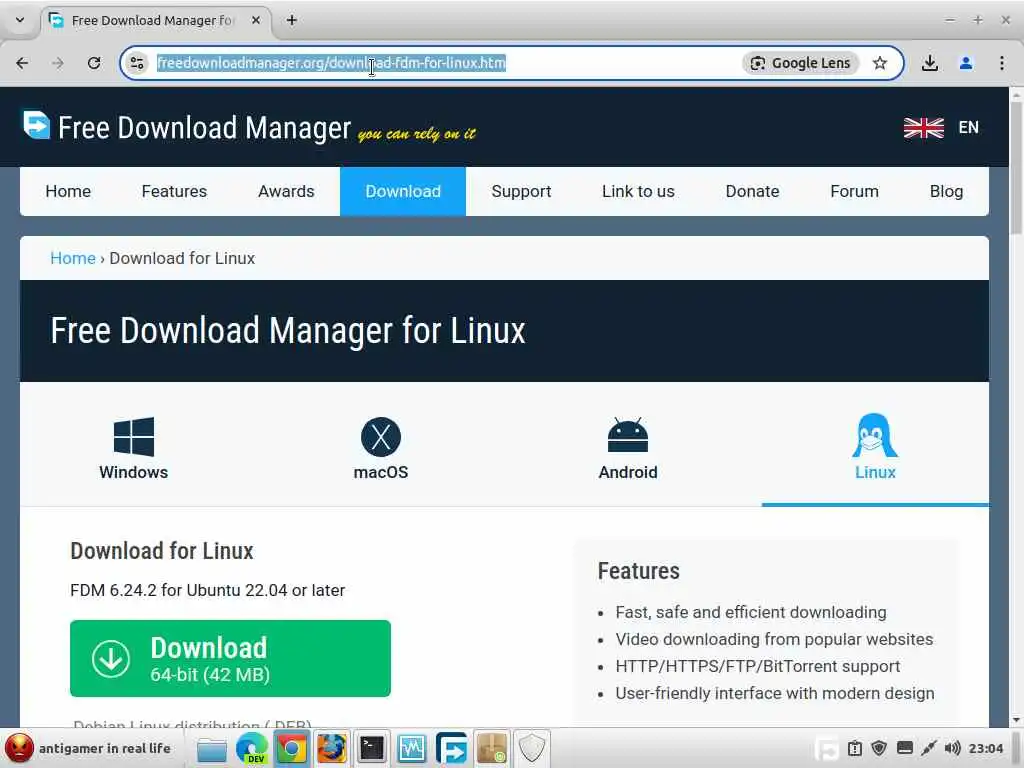This screenshot has width=1024, height=768.
Task: Click the Free Download Manager logo icon
Action: [37, 125]
